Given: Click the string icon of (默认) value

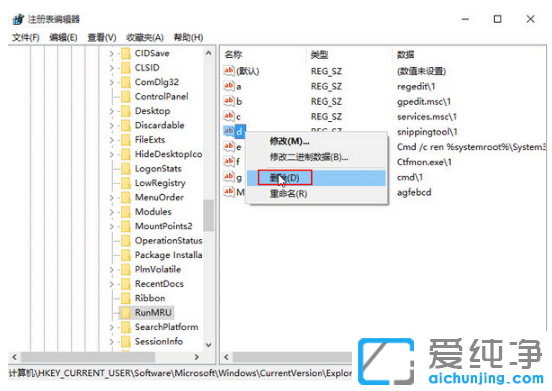Looking at the screenshot, I should coord(229,71).
